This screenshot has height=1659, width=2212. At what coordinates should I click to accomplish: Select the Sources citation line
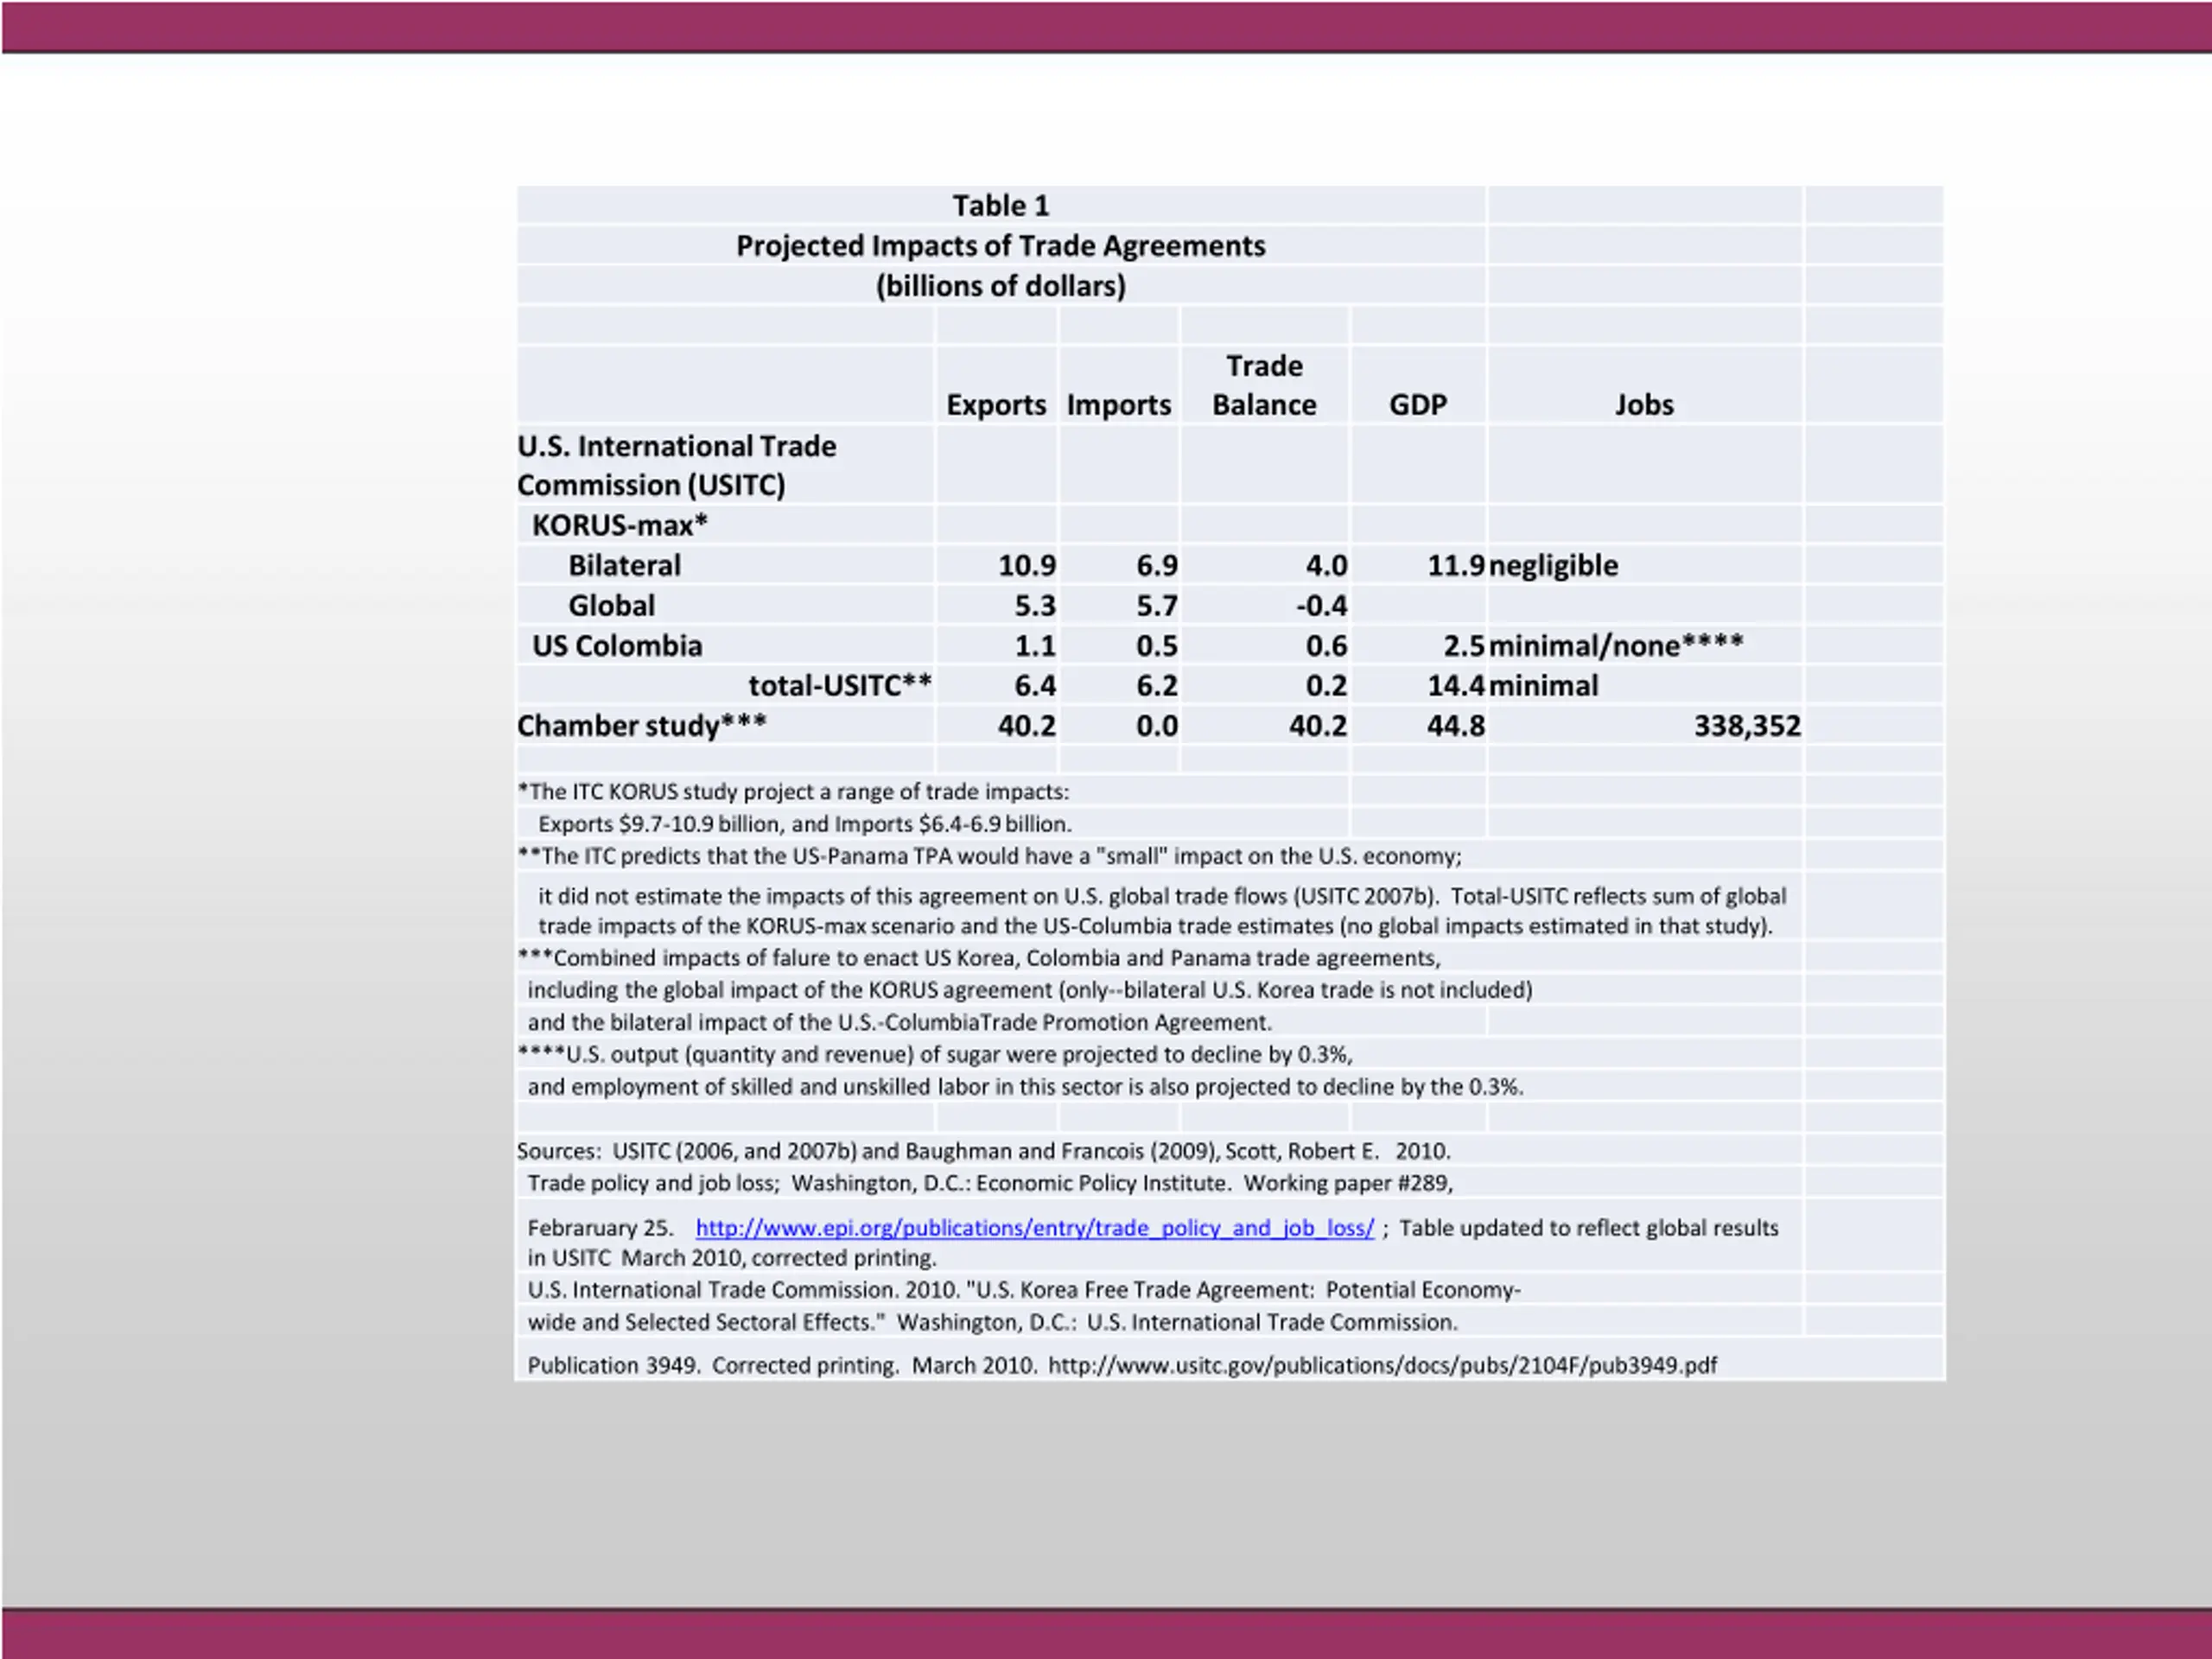(x=984, y=1151)
